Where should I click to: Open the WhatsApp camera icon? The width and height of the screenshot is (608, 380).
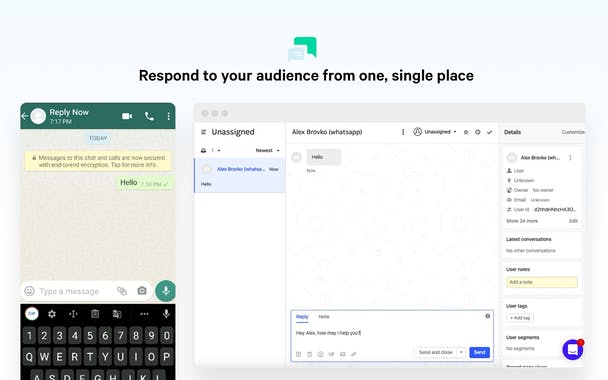(142, 290)
